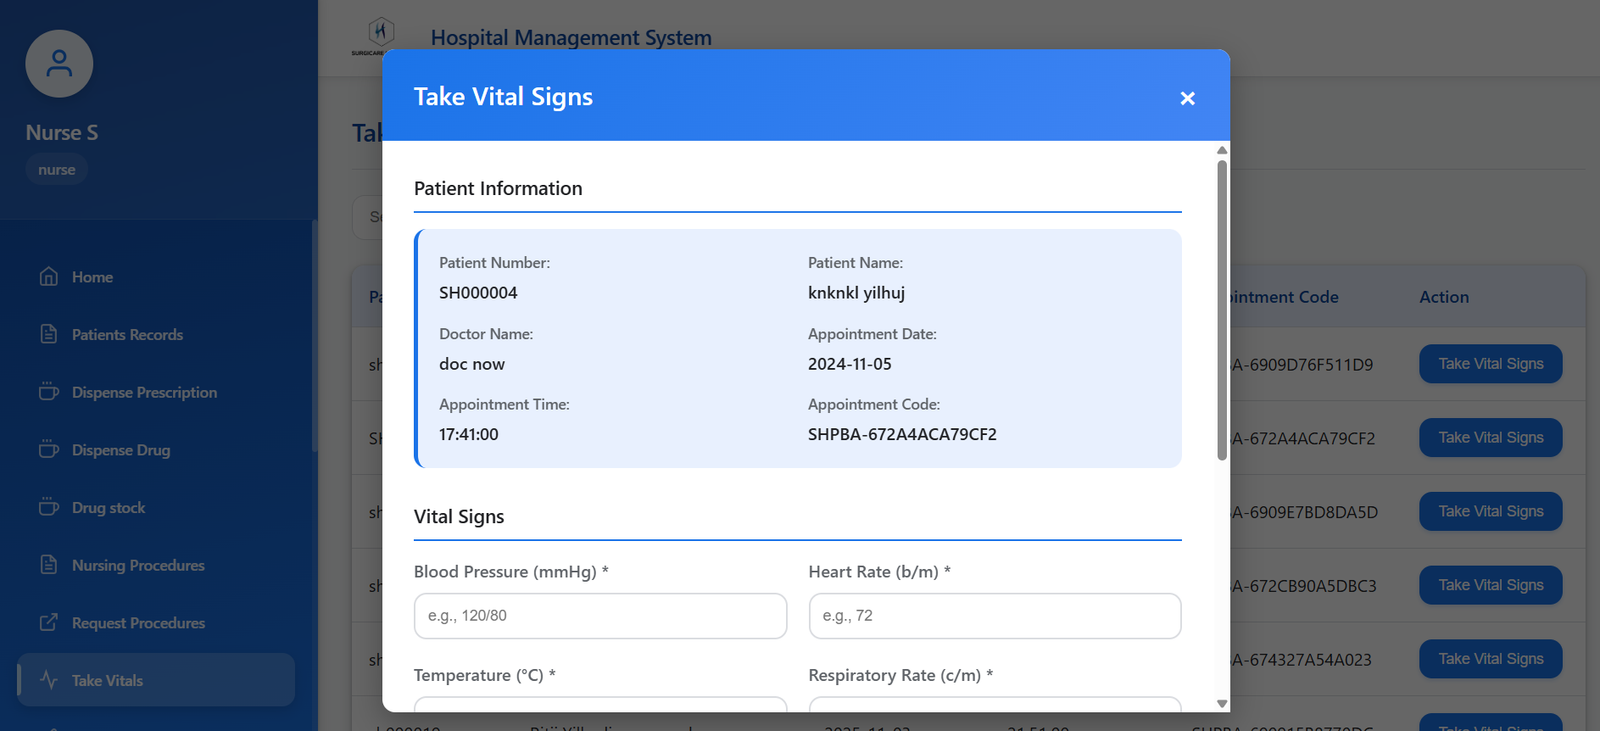Click the sidebar scrollbar
Image resolution: width=1600 pixels, height=731 pixels.
coord(314,335)
